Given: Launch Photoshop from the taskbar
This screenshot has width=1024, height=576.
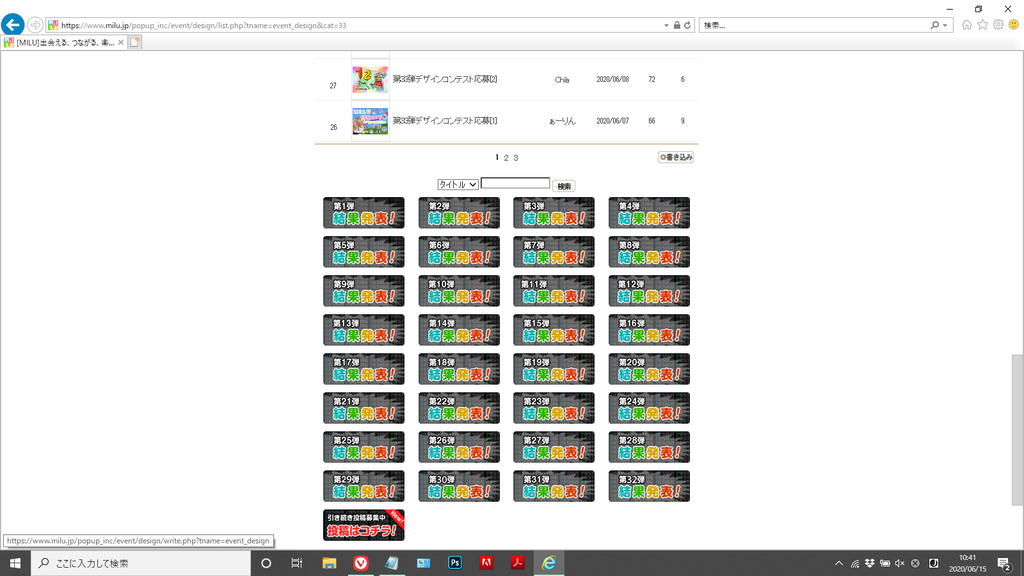Looking at the screenshot, I should pyautogui.click(x=454, y=563).
